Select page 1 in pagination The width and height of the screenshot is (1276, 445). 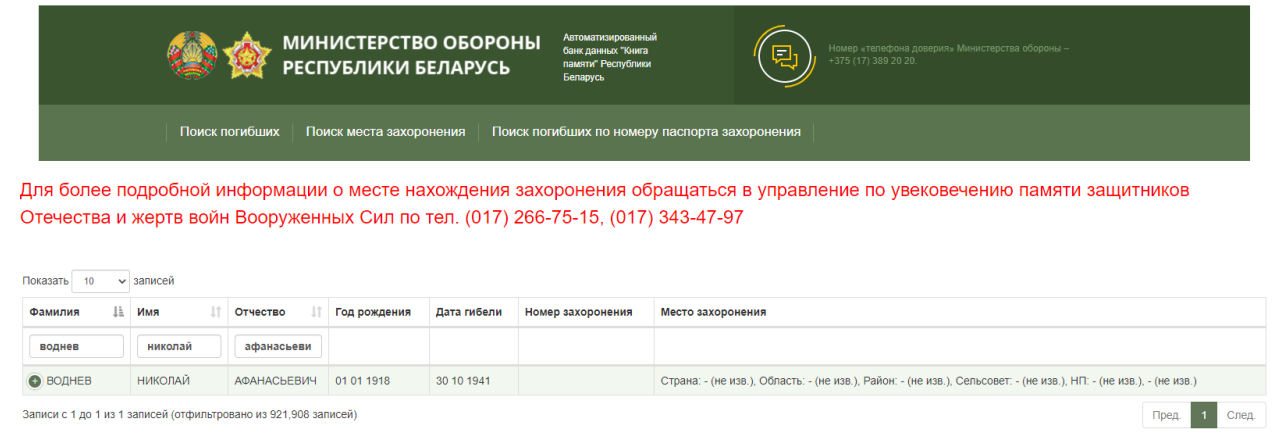(x=1203, y=415)
